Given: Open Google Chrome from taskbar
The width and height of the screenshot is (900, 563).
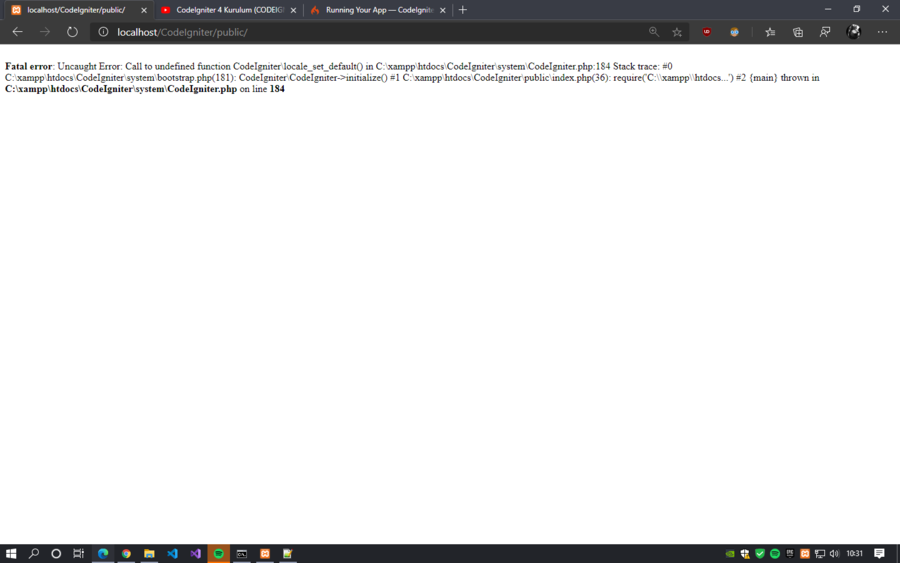Looking at the screenshot, I should pyautogui.click(x=126, y=554).
